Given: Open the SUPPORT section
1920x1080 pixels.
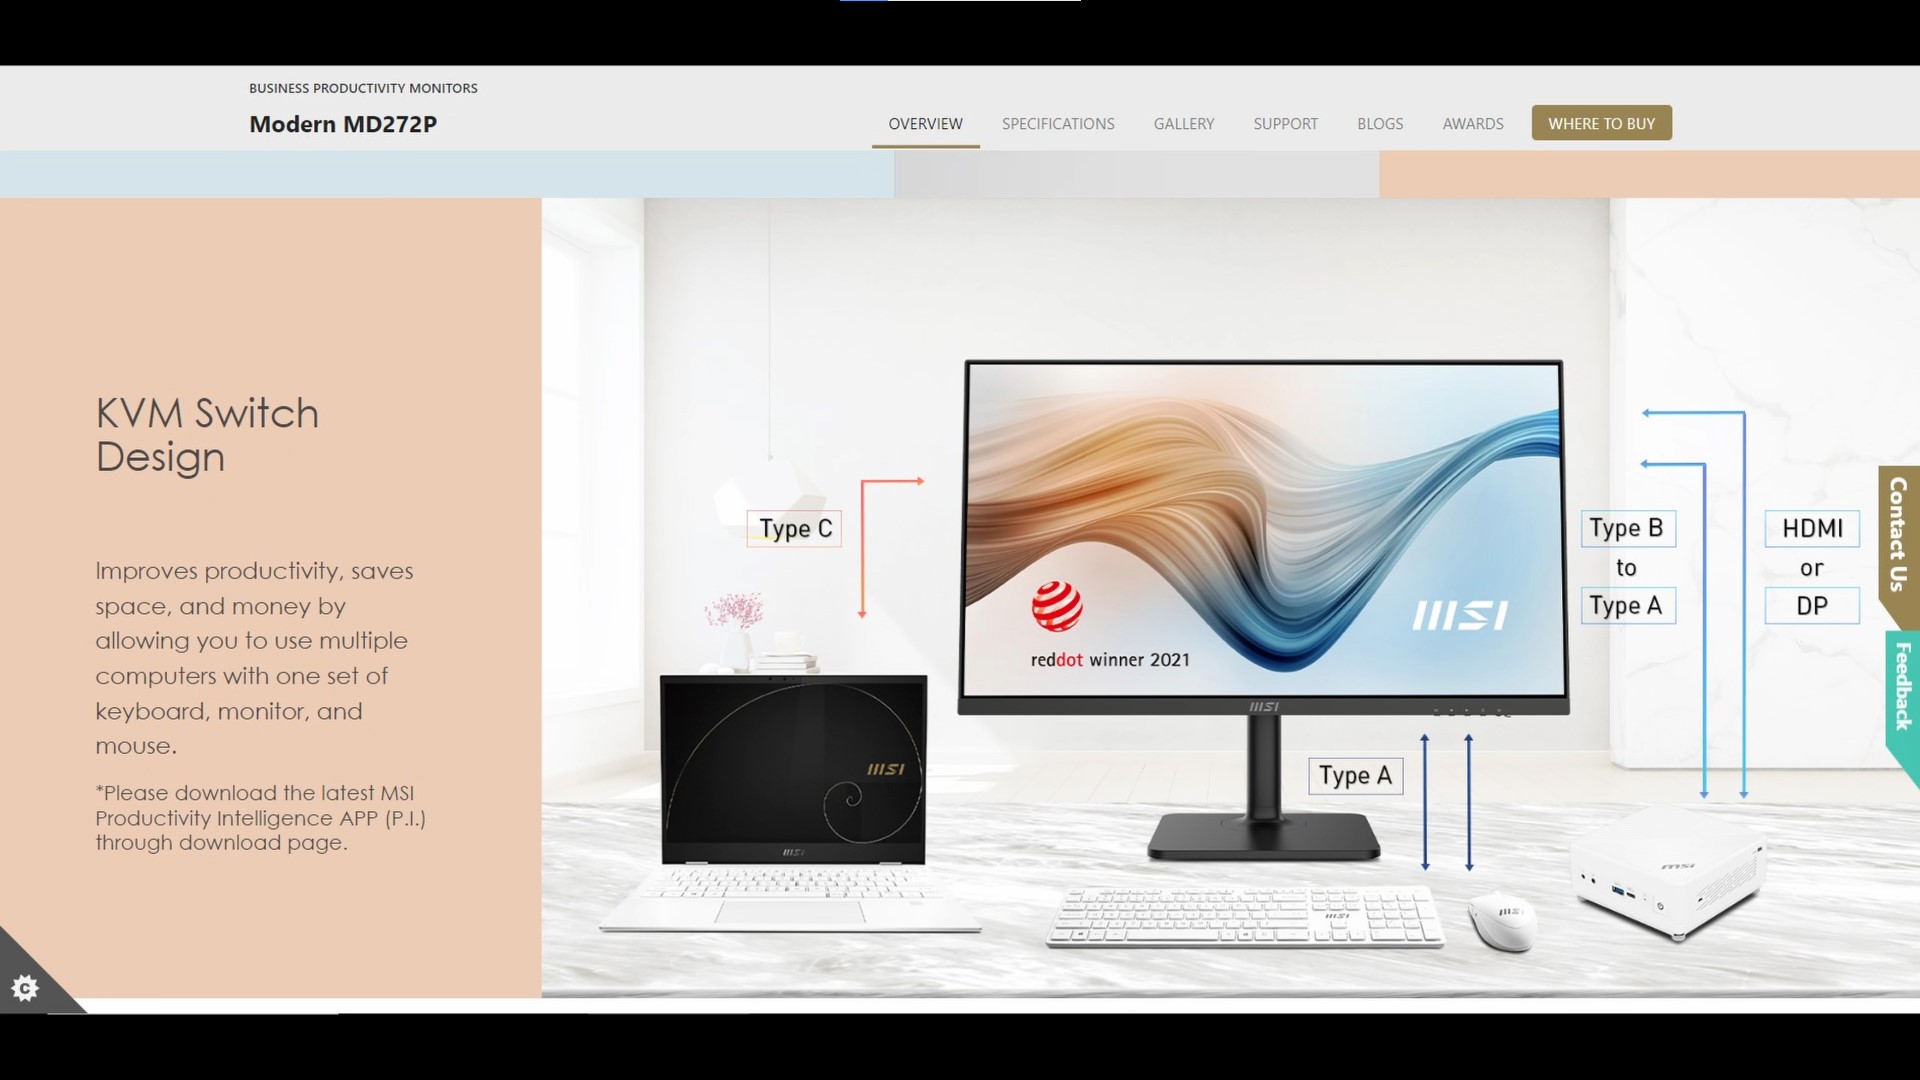Looking at the screenshot, I should (1286, 123).
